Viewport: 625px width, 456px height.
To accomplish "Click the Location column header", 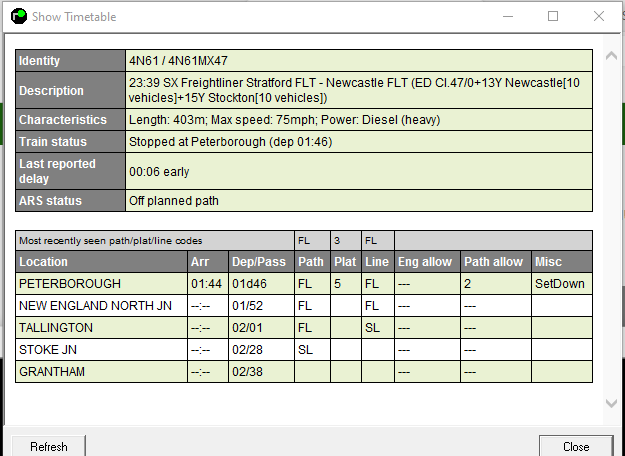I will pyautogui.click(x=102, y=262).
